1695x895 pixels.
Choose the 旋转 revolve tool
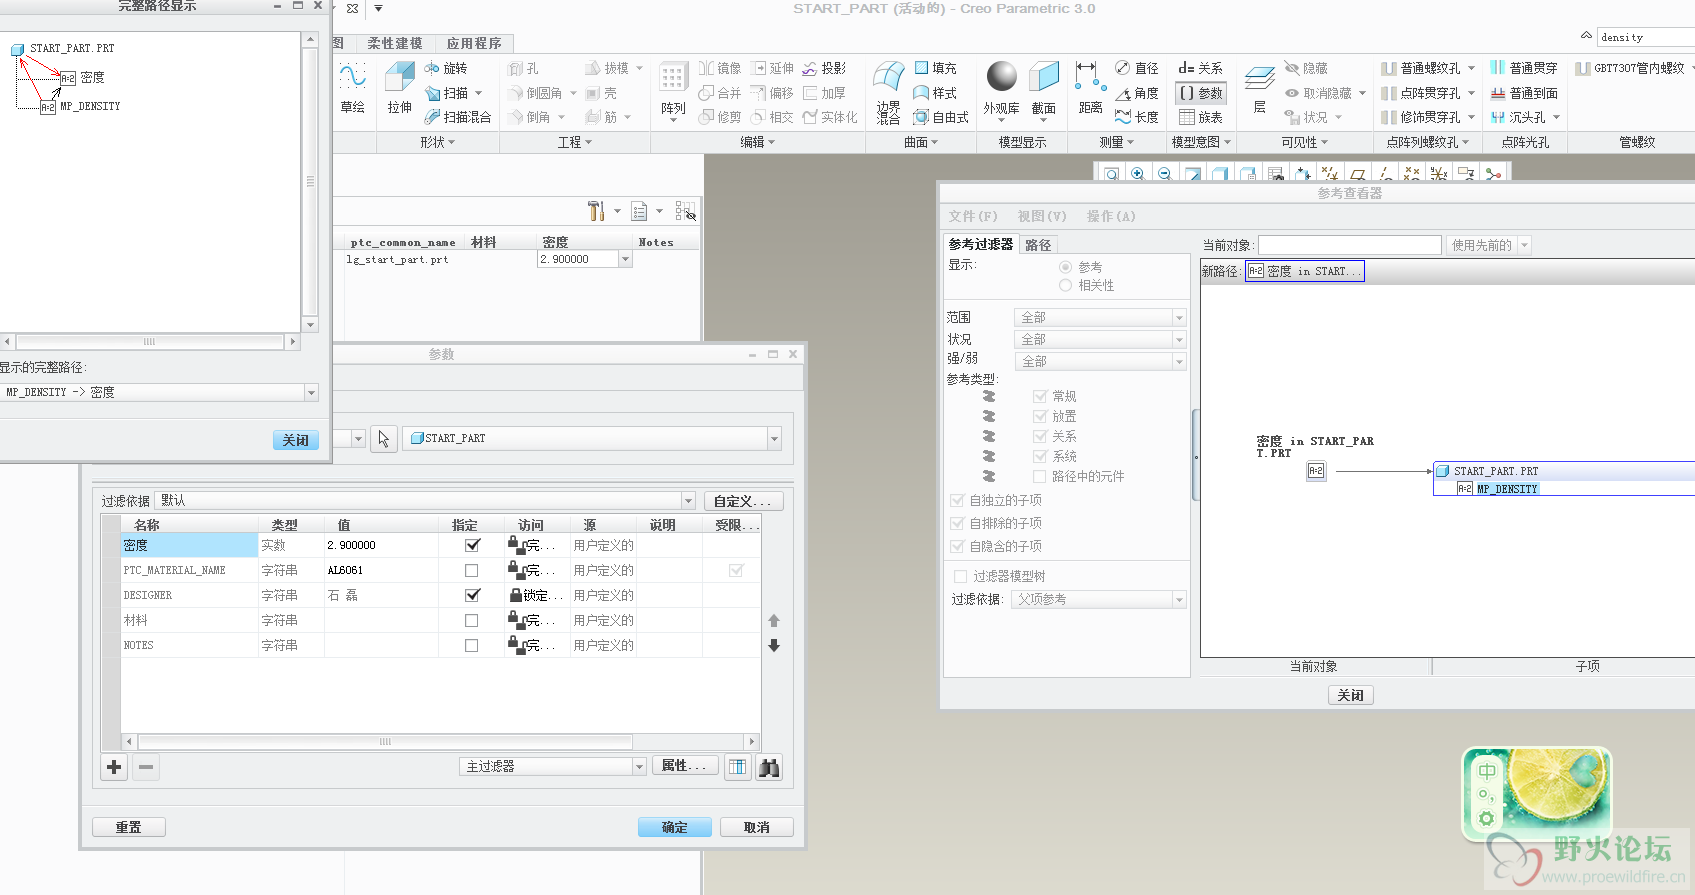(446, 68)
